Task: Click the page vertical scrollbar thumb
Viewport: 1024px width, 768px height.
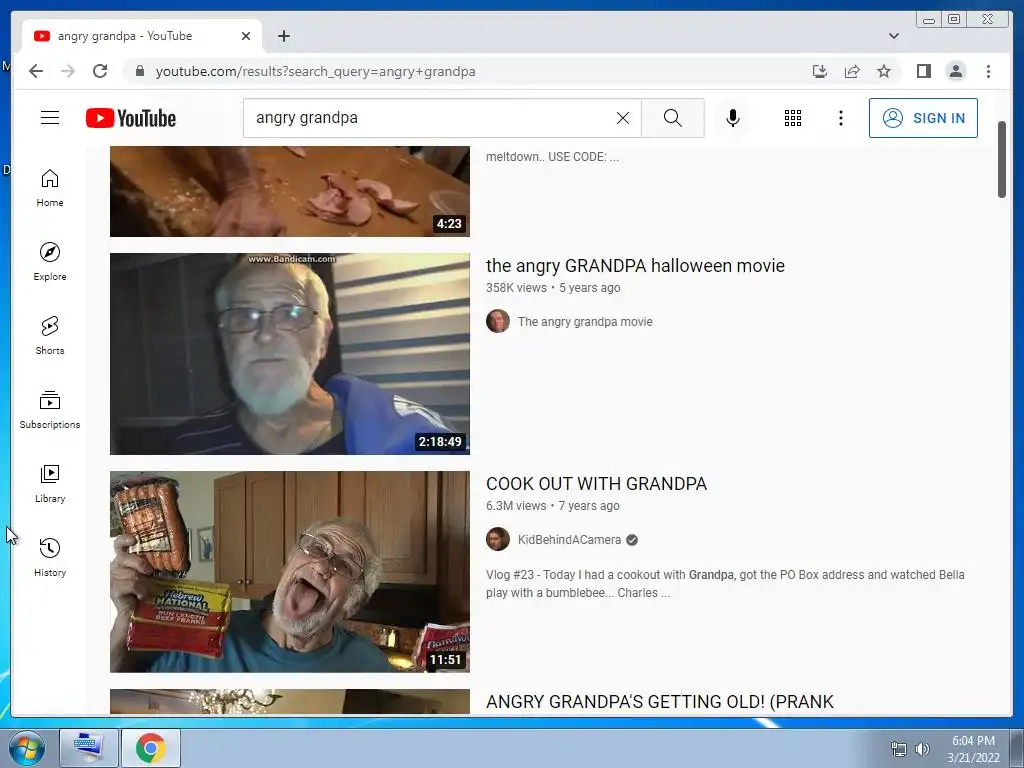Action: [x=1002, y=159]
